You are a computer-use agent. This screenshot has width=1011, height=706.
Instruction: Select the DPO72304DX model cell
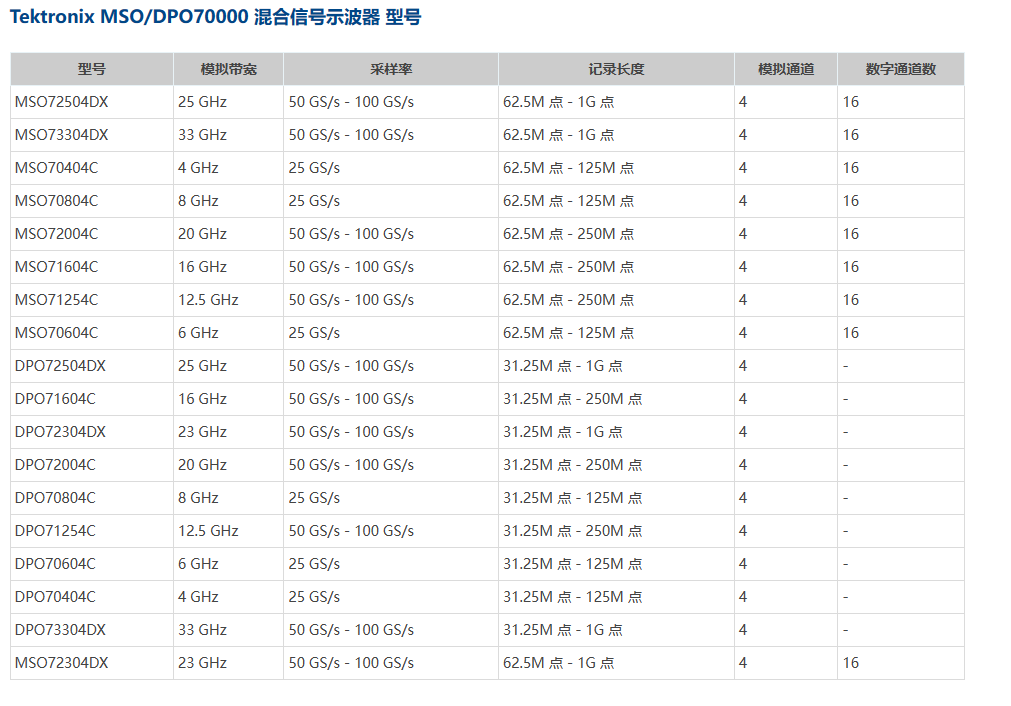[60, 432]
